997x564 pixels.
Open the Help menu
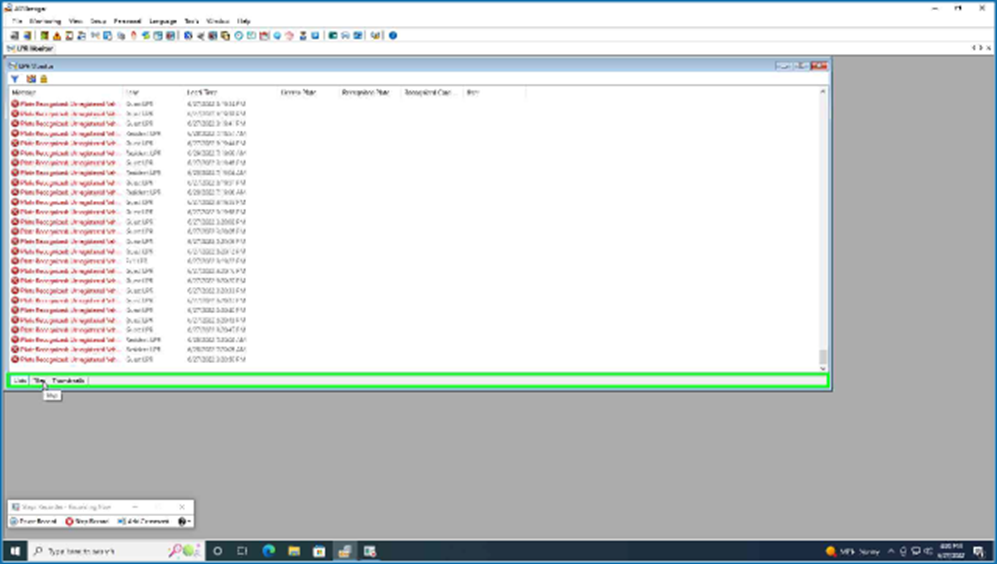point(243,20)
